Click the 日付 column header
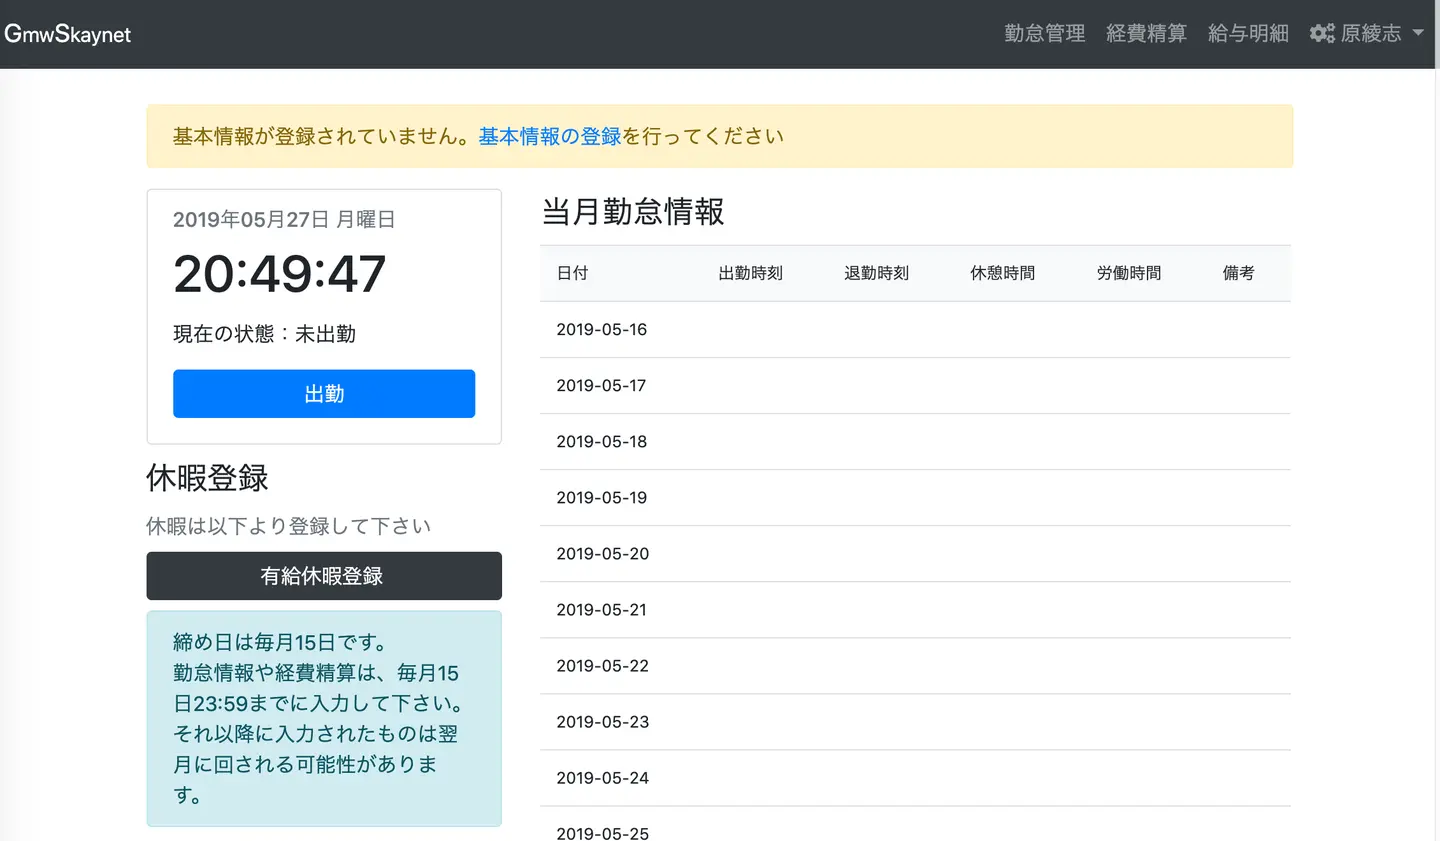Screen dimensions: 1440x841 point(572,273)
